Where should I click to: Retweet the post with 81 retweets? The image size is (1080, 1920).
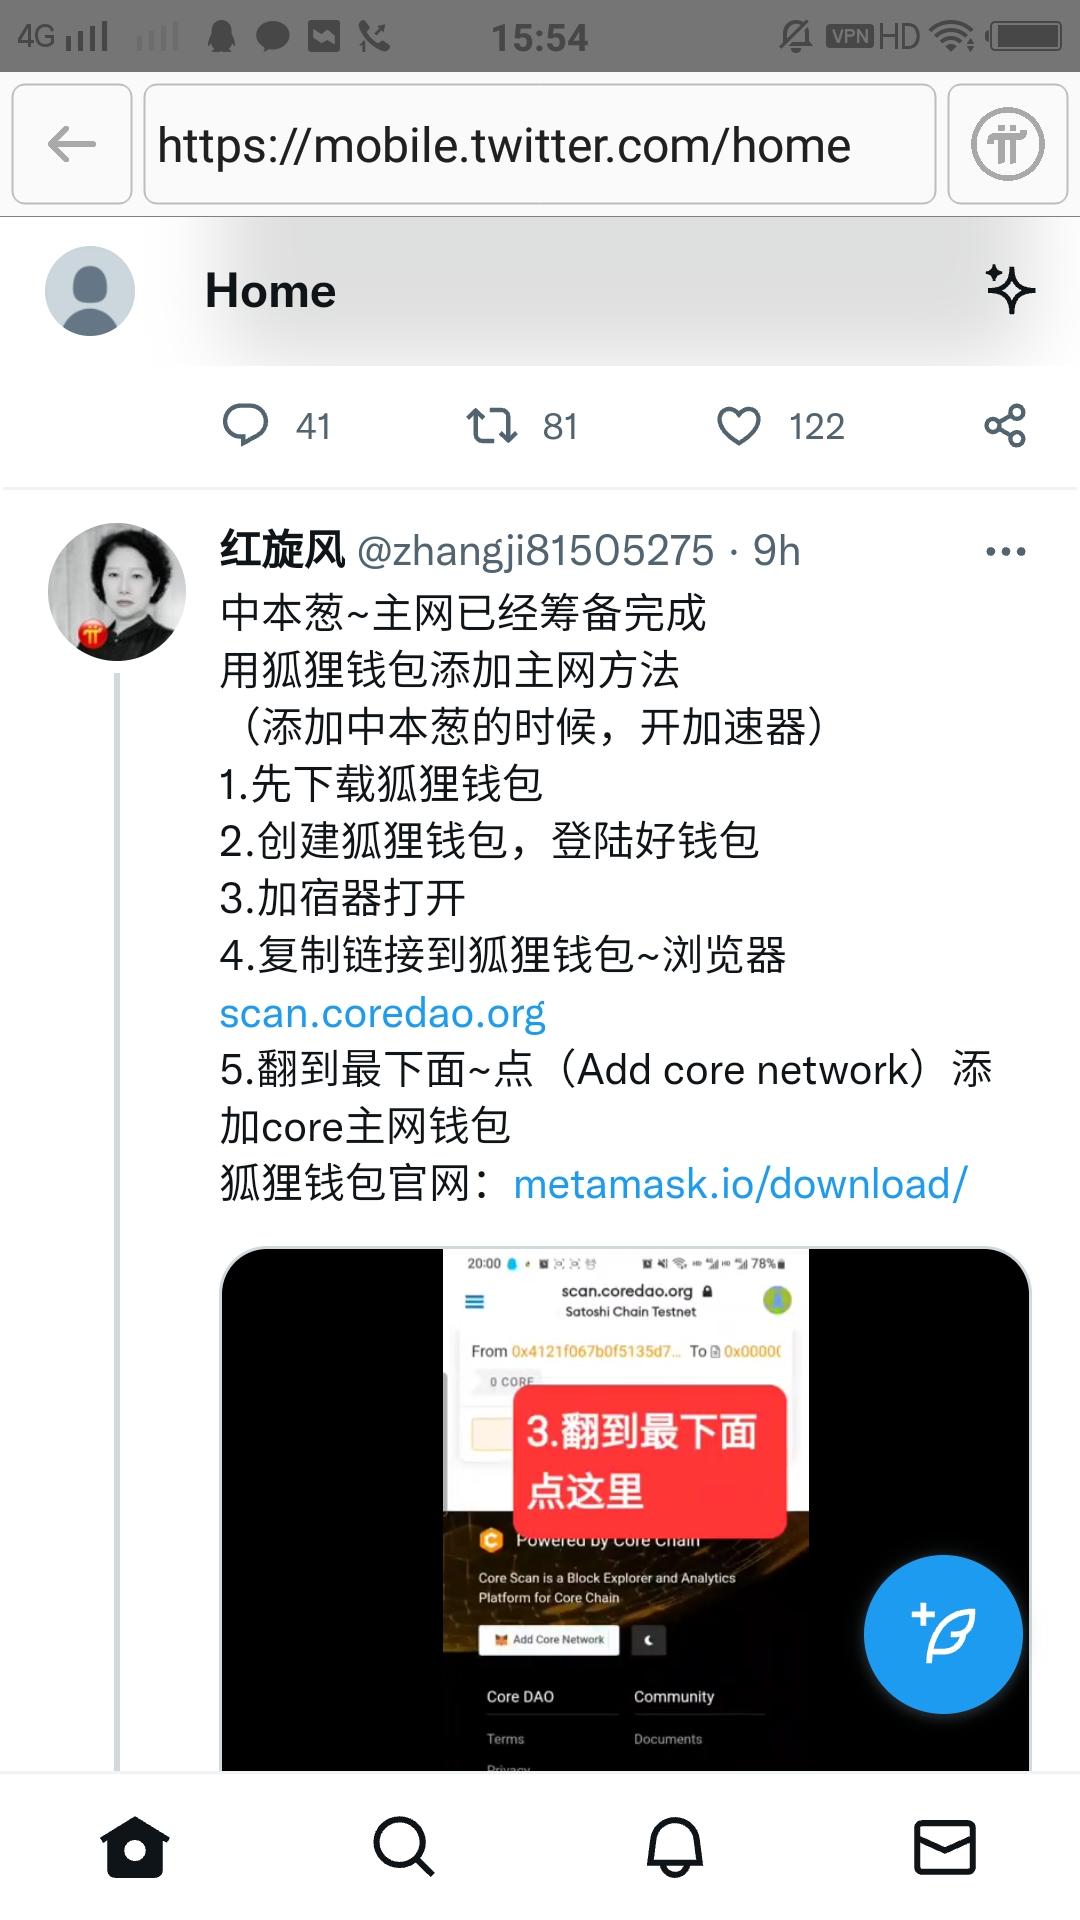click(492, 425)
